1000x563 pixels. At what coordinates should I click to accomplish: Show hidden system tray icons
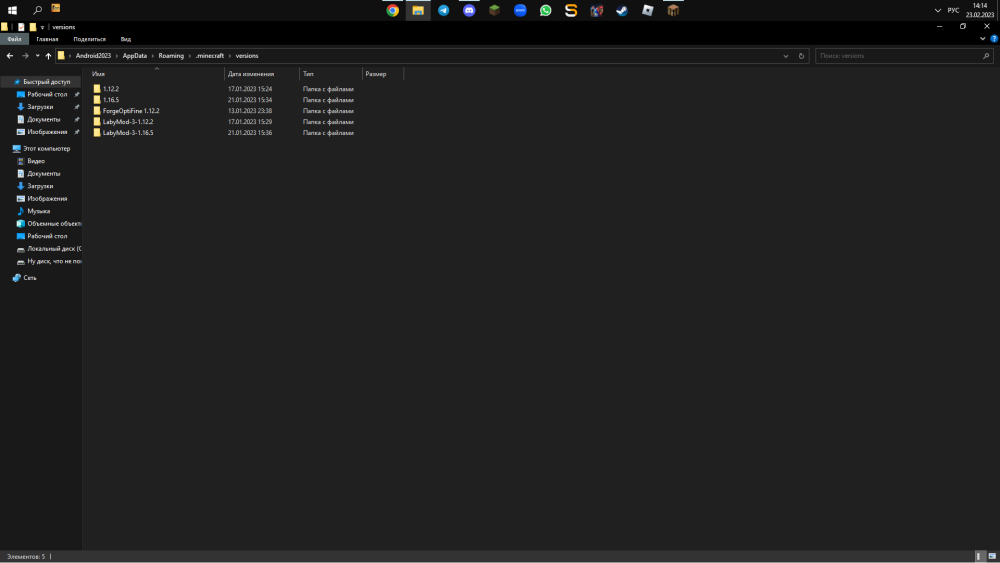pos(938,10)
